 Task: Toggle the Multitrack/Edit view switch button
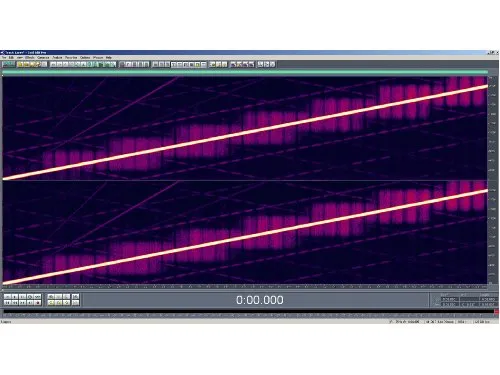9,64
